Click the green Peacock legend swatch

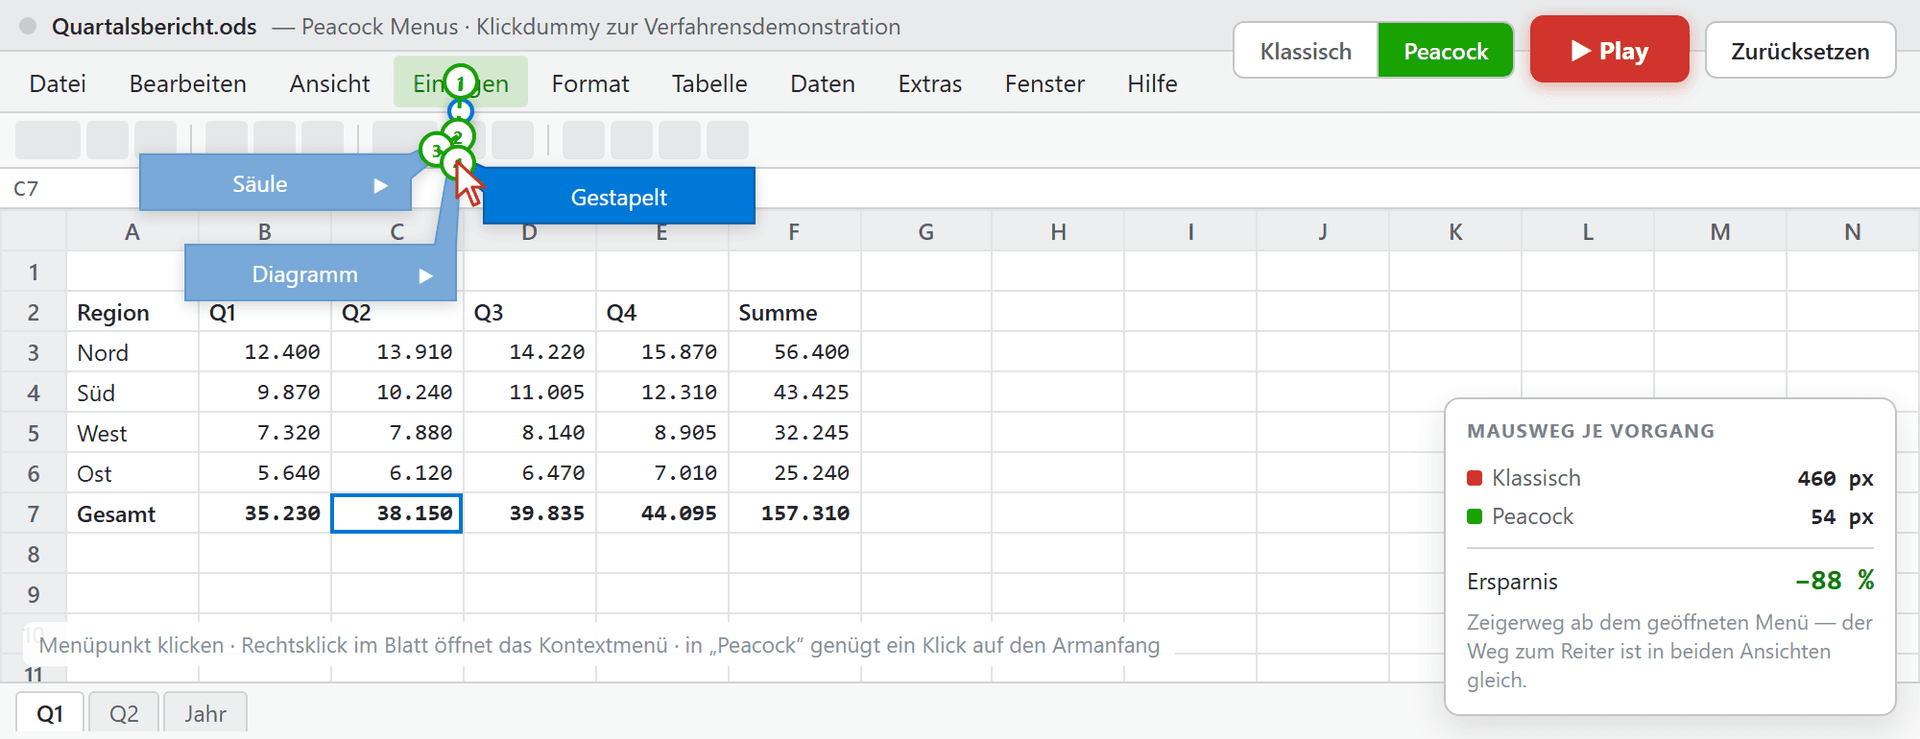[x=1474, y=516]
